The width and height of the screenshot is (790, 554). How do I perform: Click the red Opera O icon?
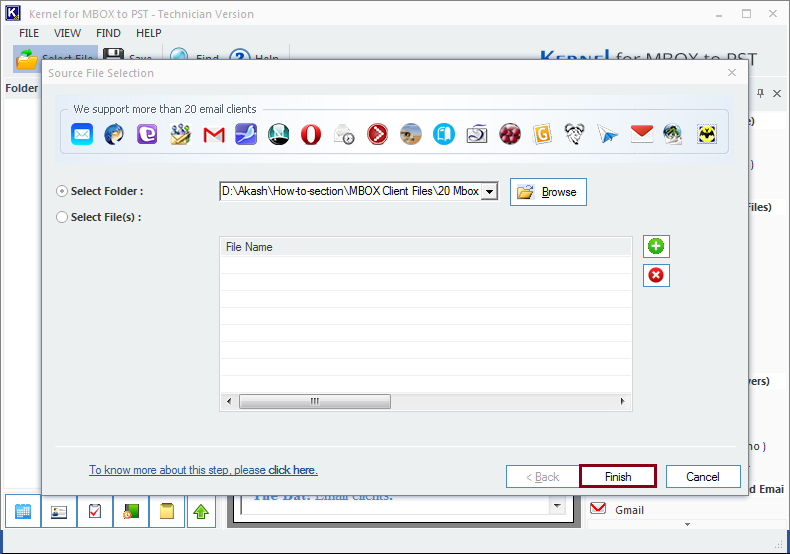click(x=311, y=134)
